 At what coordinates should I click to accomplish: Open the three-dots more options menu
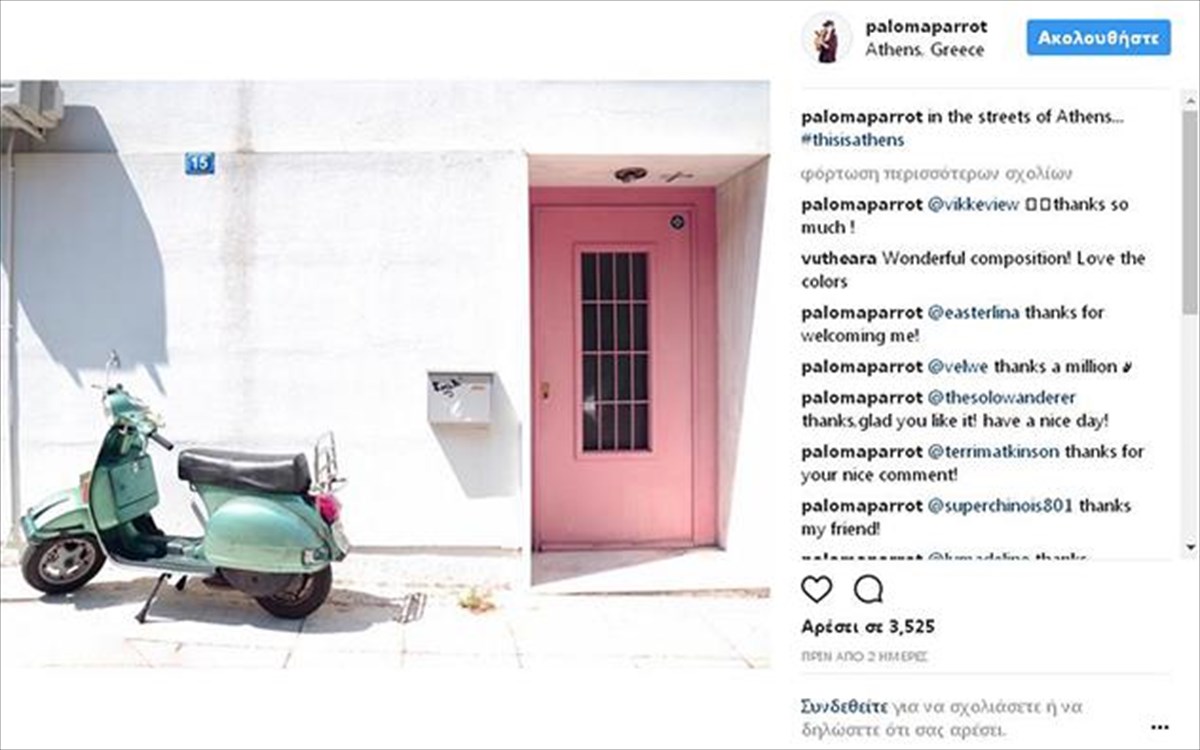pos(1160,727)
